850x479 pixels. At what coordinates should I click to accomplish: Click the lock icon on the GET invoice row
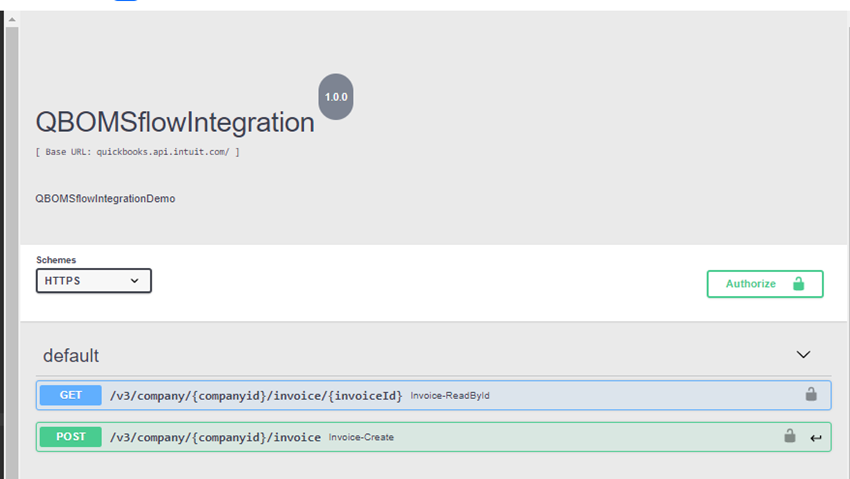pos(811,395)
